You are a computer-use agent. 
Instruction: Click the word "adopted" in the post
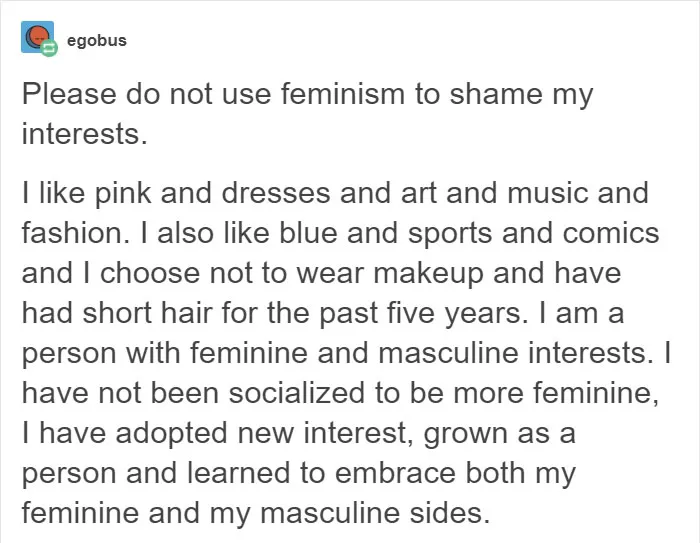[x=171, y=434]
